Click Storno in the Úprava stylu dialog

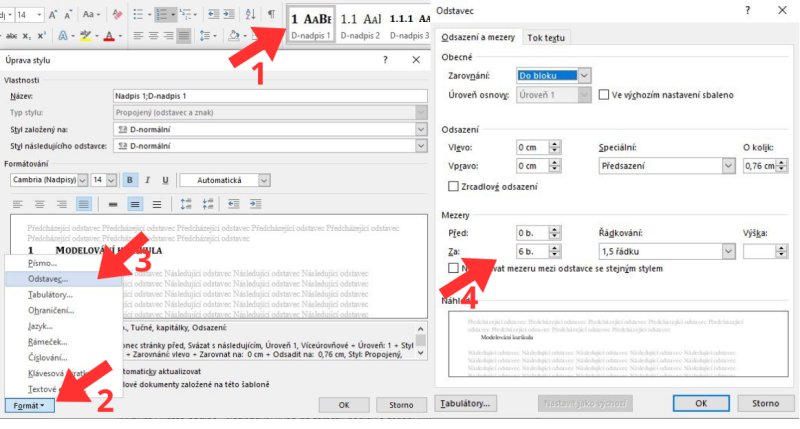[x=401, y=405]
